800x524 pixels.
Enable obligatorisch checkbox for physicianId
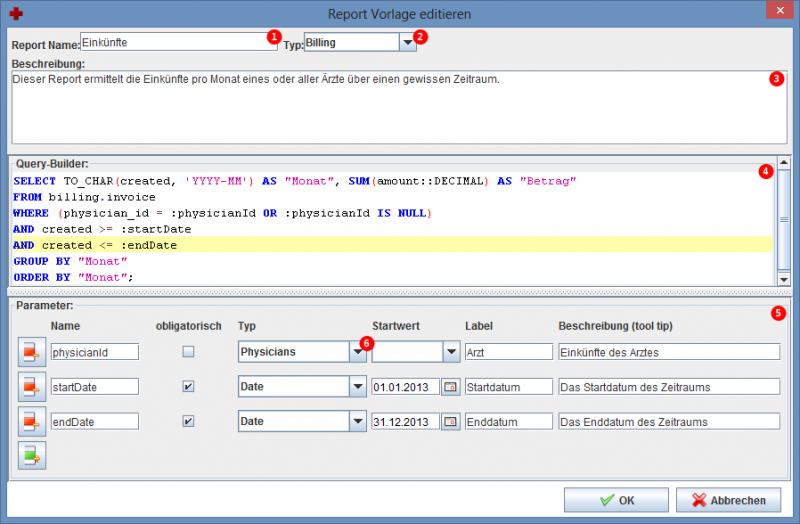[x=188, y=352]
